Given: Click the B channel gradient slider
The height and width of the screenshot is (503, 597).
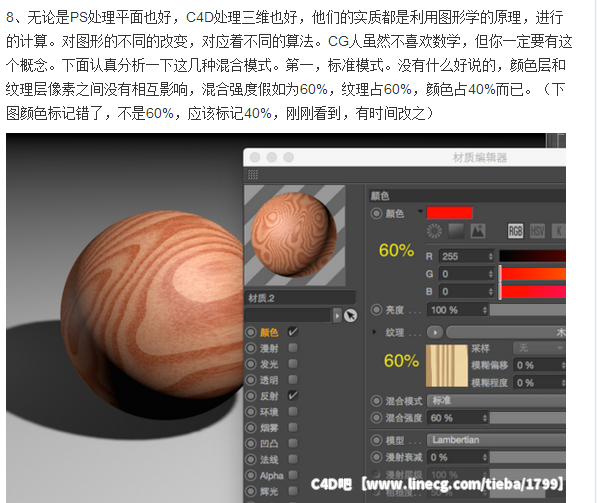Looking at the screenshot, I should [532, 291].
